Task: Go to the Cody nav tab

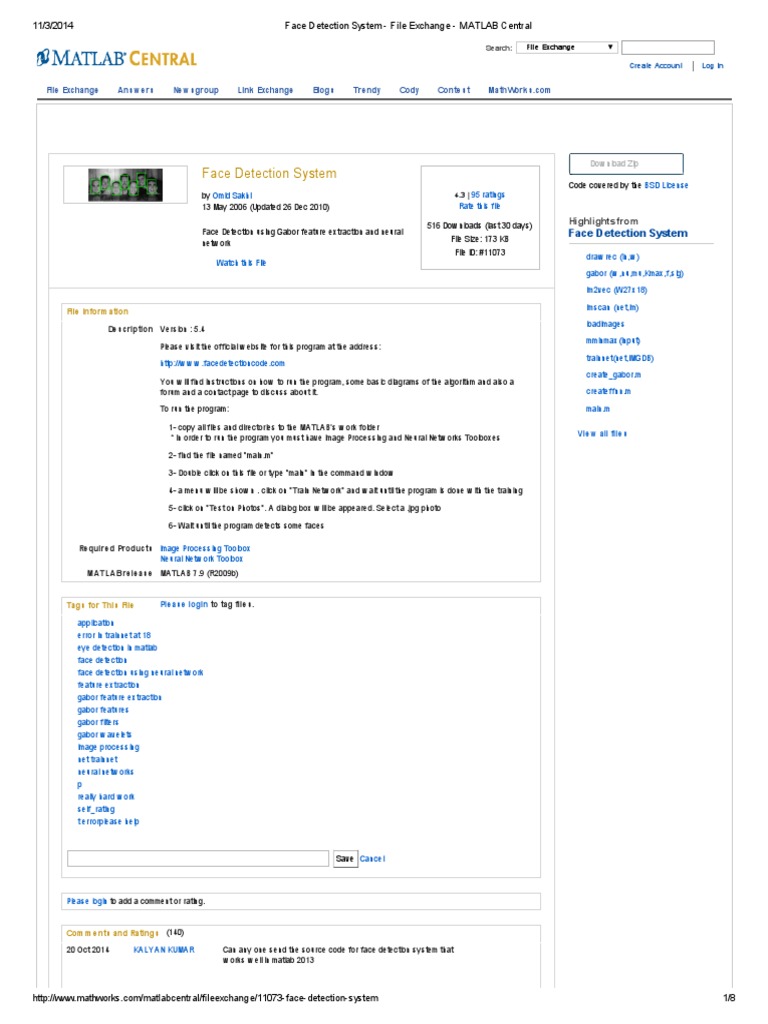Action: coord(409,90)
